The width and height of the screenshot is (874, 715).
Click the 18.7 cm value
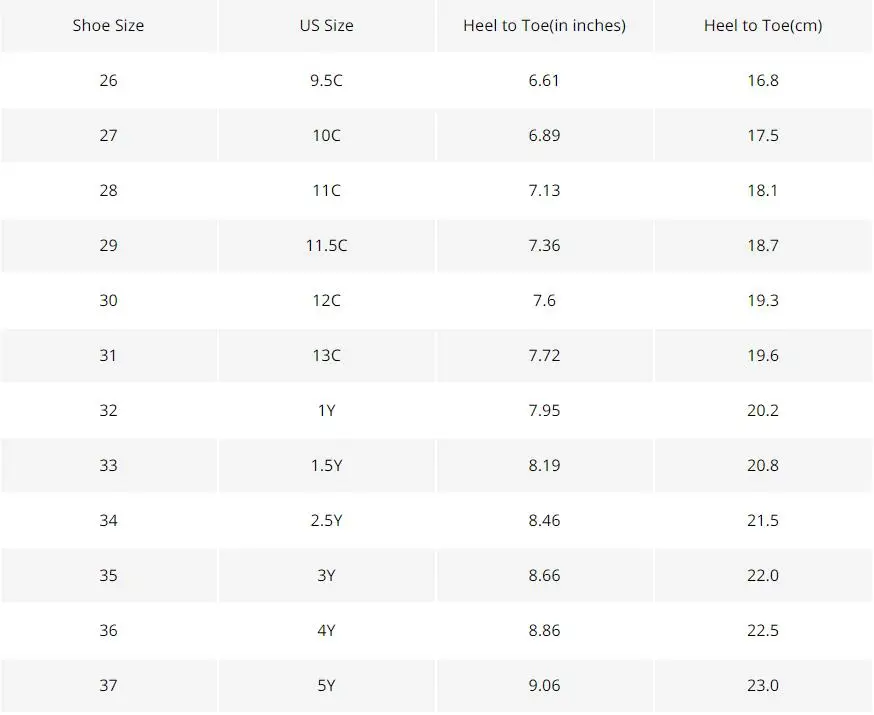763,245
